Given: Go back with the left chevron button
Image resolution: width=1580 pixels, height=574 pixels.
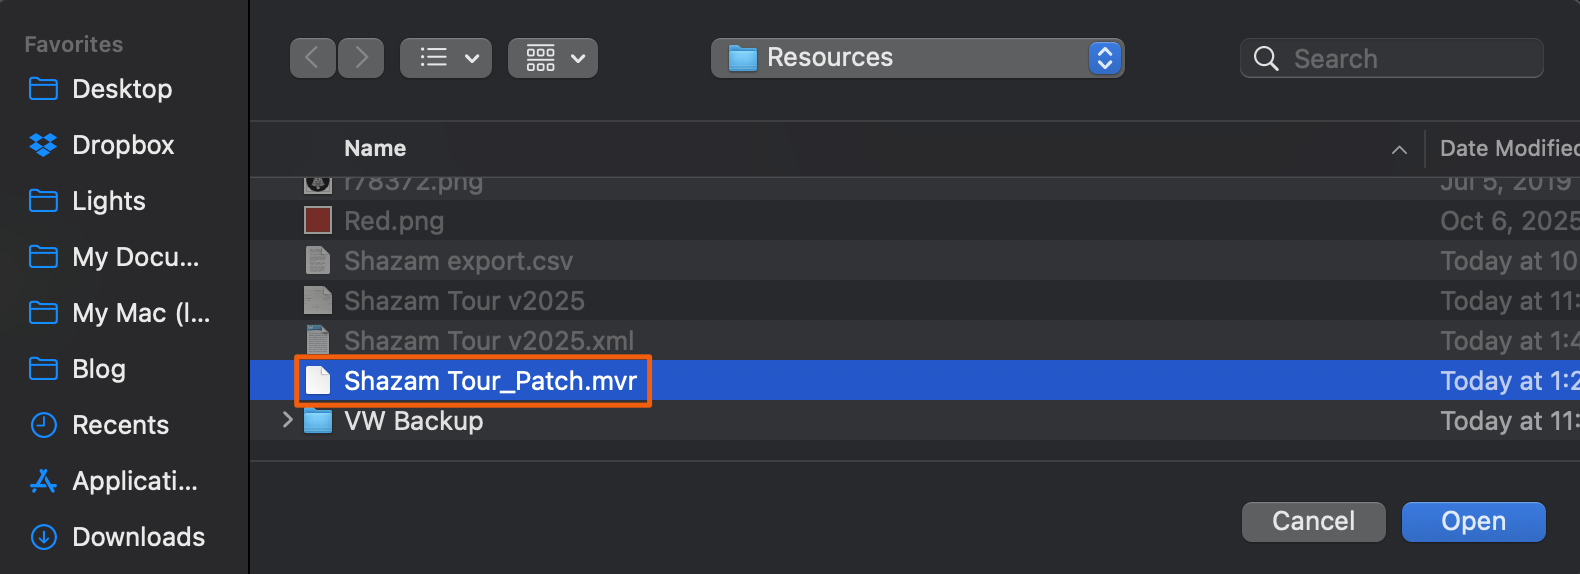Looking at the screenshot, I should [312, 58].
